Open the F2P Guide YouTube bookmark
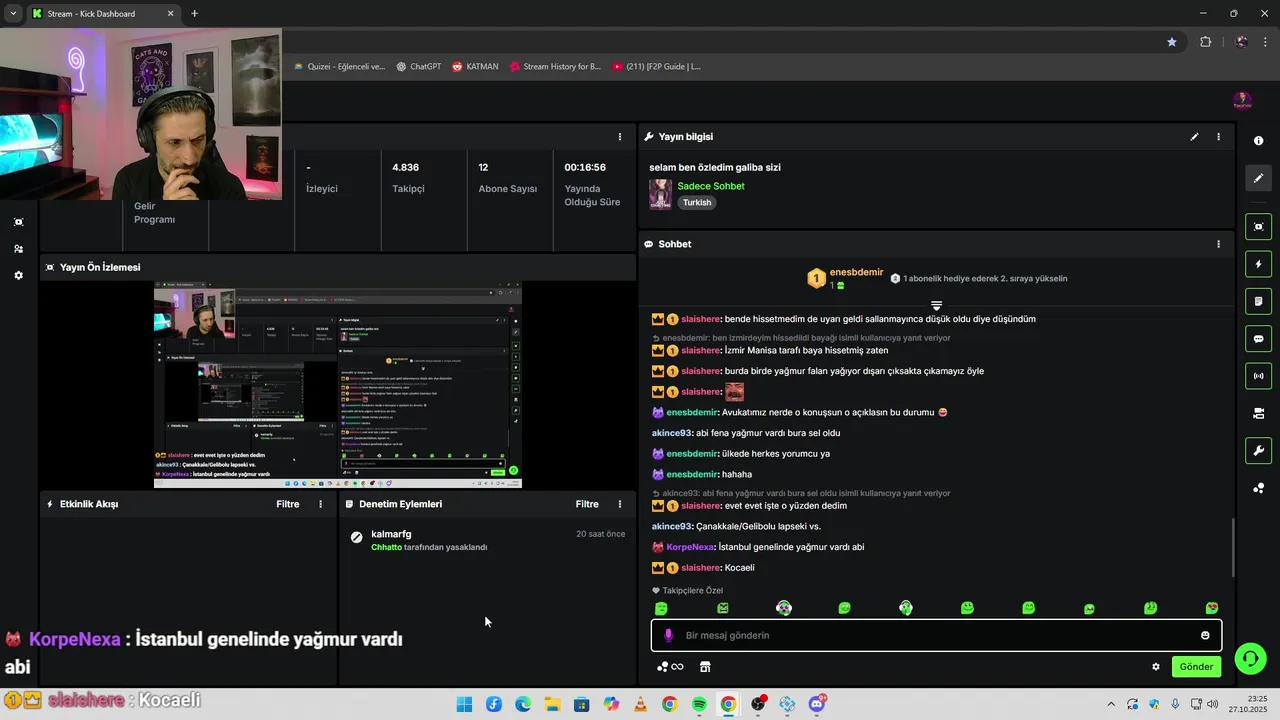The image size is (1280, 720). point(656,67)
